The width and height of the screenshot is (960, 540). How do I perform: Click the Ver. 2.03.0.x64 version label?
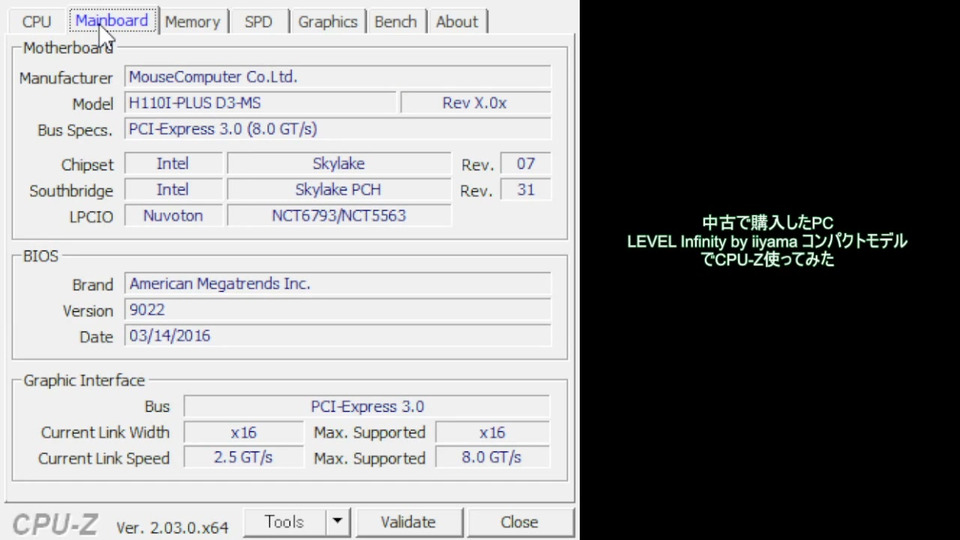[x=172, y=527]
